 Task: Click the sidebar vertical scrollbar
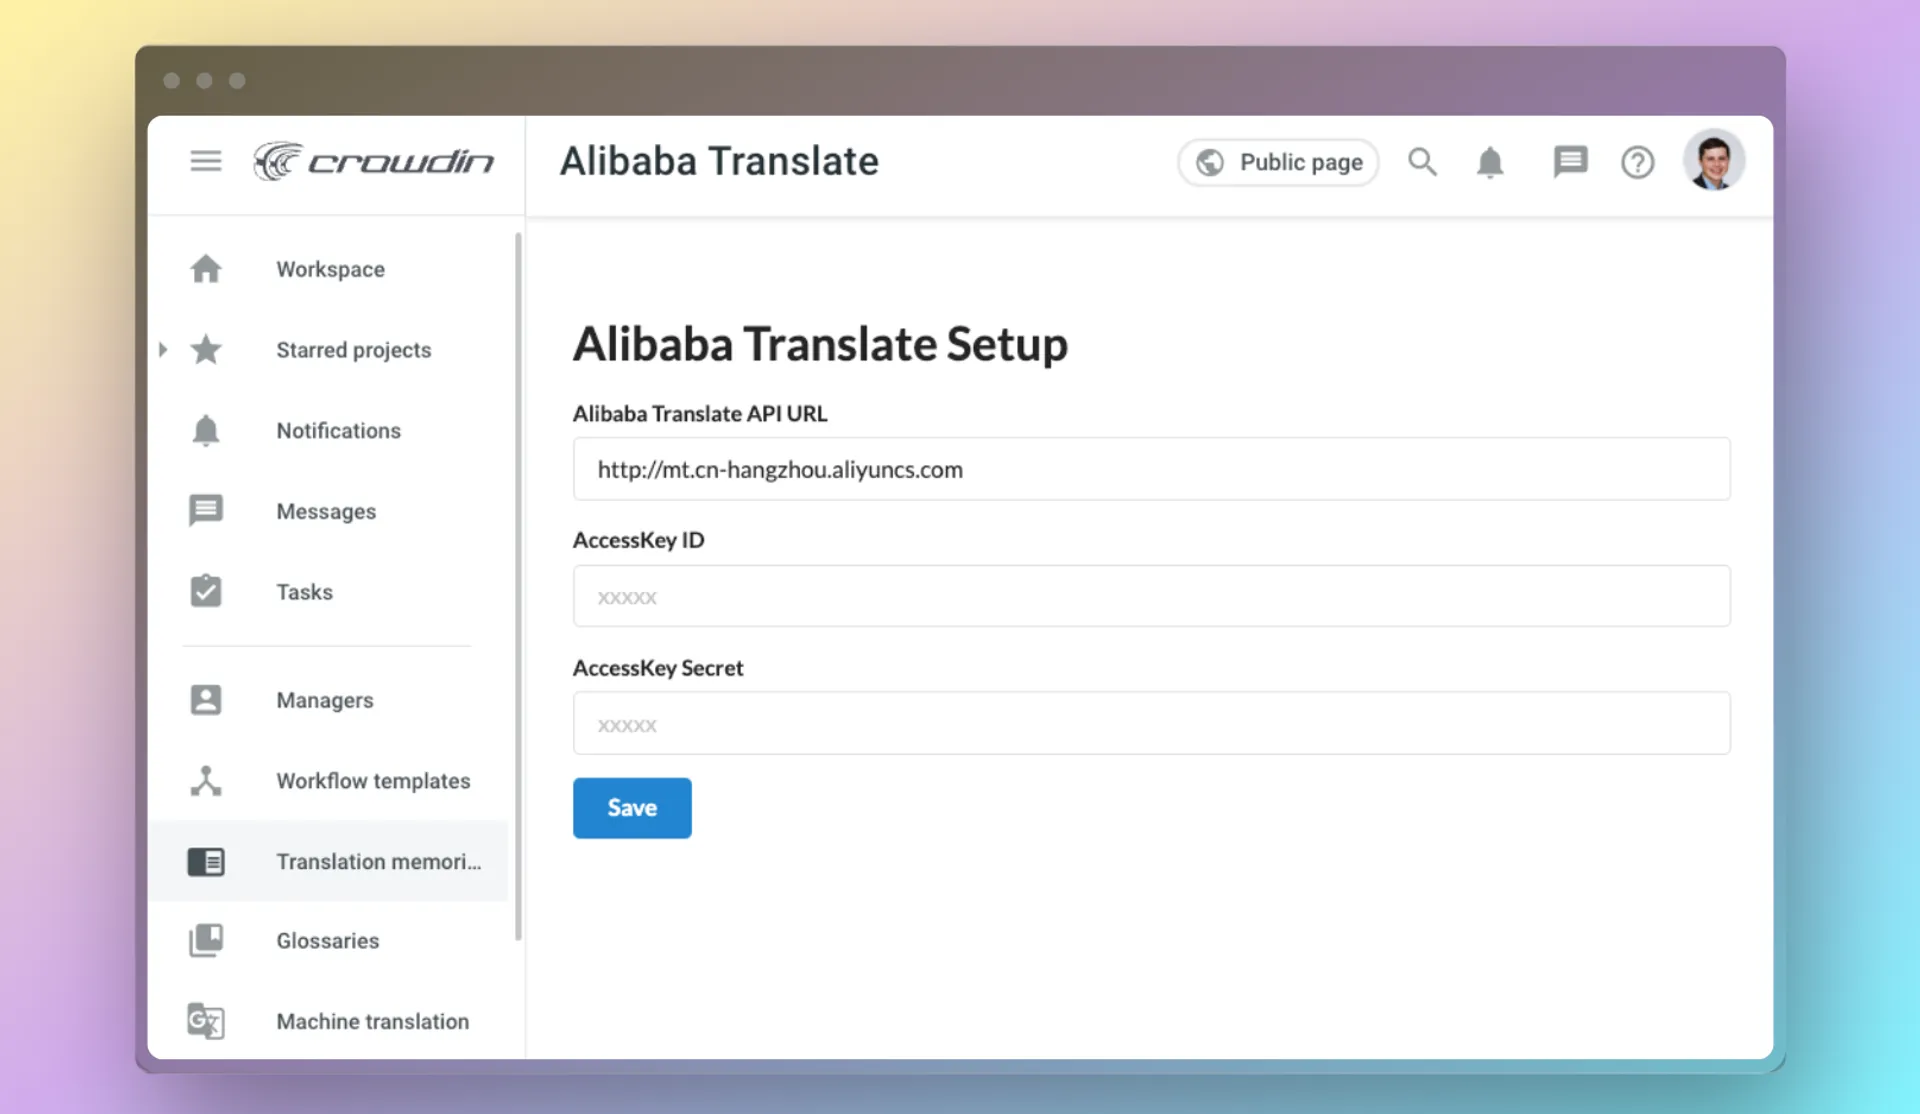(518, 587)
